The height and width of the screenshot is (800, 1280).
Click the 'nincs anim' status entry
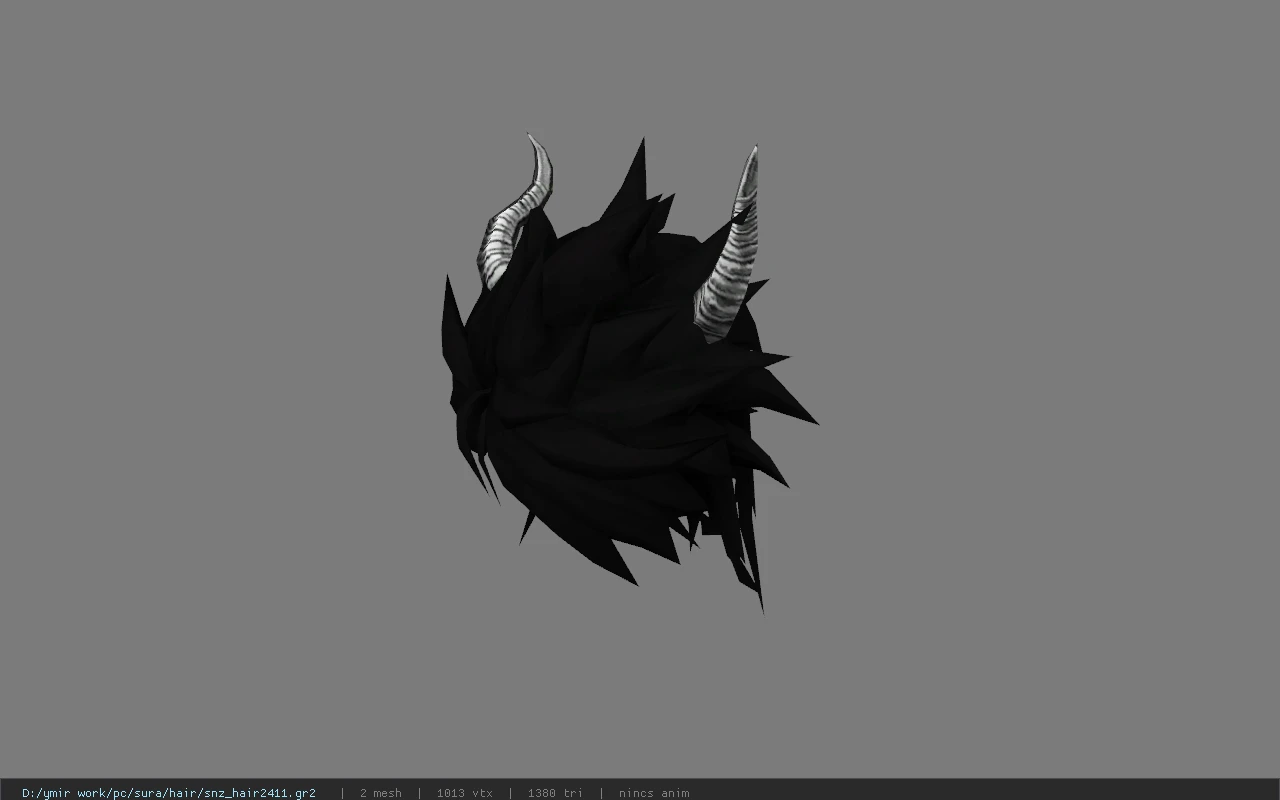(x=654, y=793)
